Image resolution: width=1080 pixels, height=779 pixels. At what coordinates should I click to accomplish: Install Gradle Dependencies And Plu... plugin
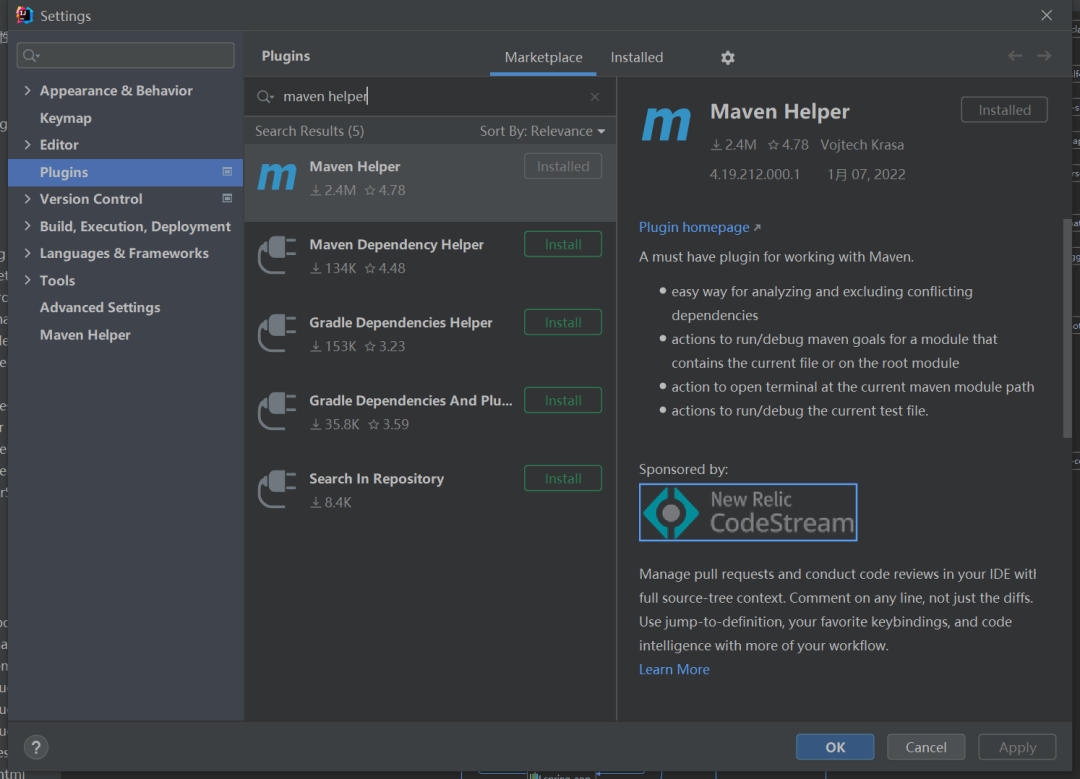[563, 400]
